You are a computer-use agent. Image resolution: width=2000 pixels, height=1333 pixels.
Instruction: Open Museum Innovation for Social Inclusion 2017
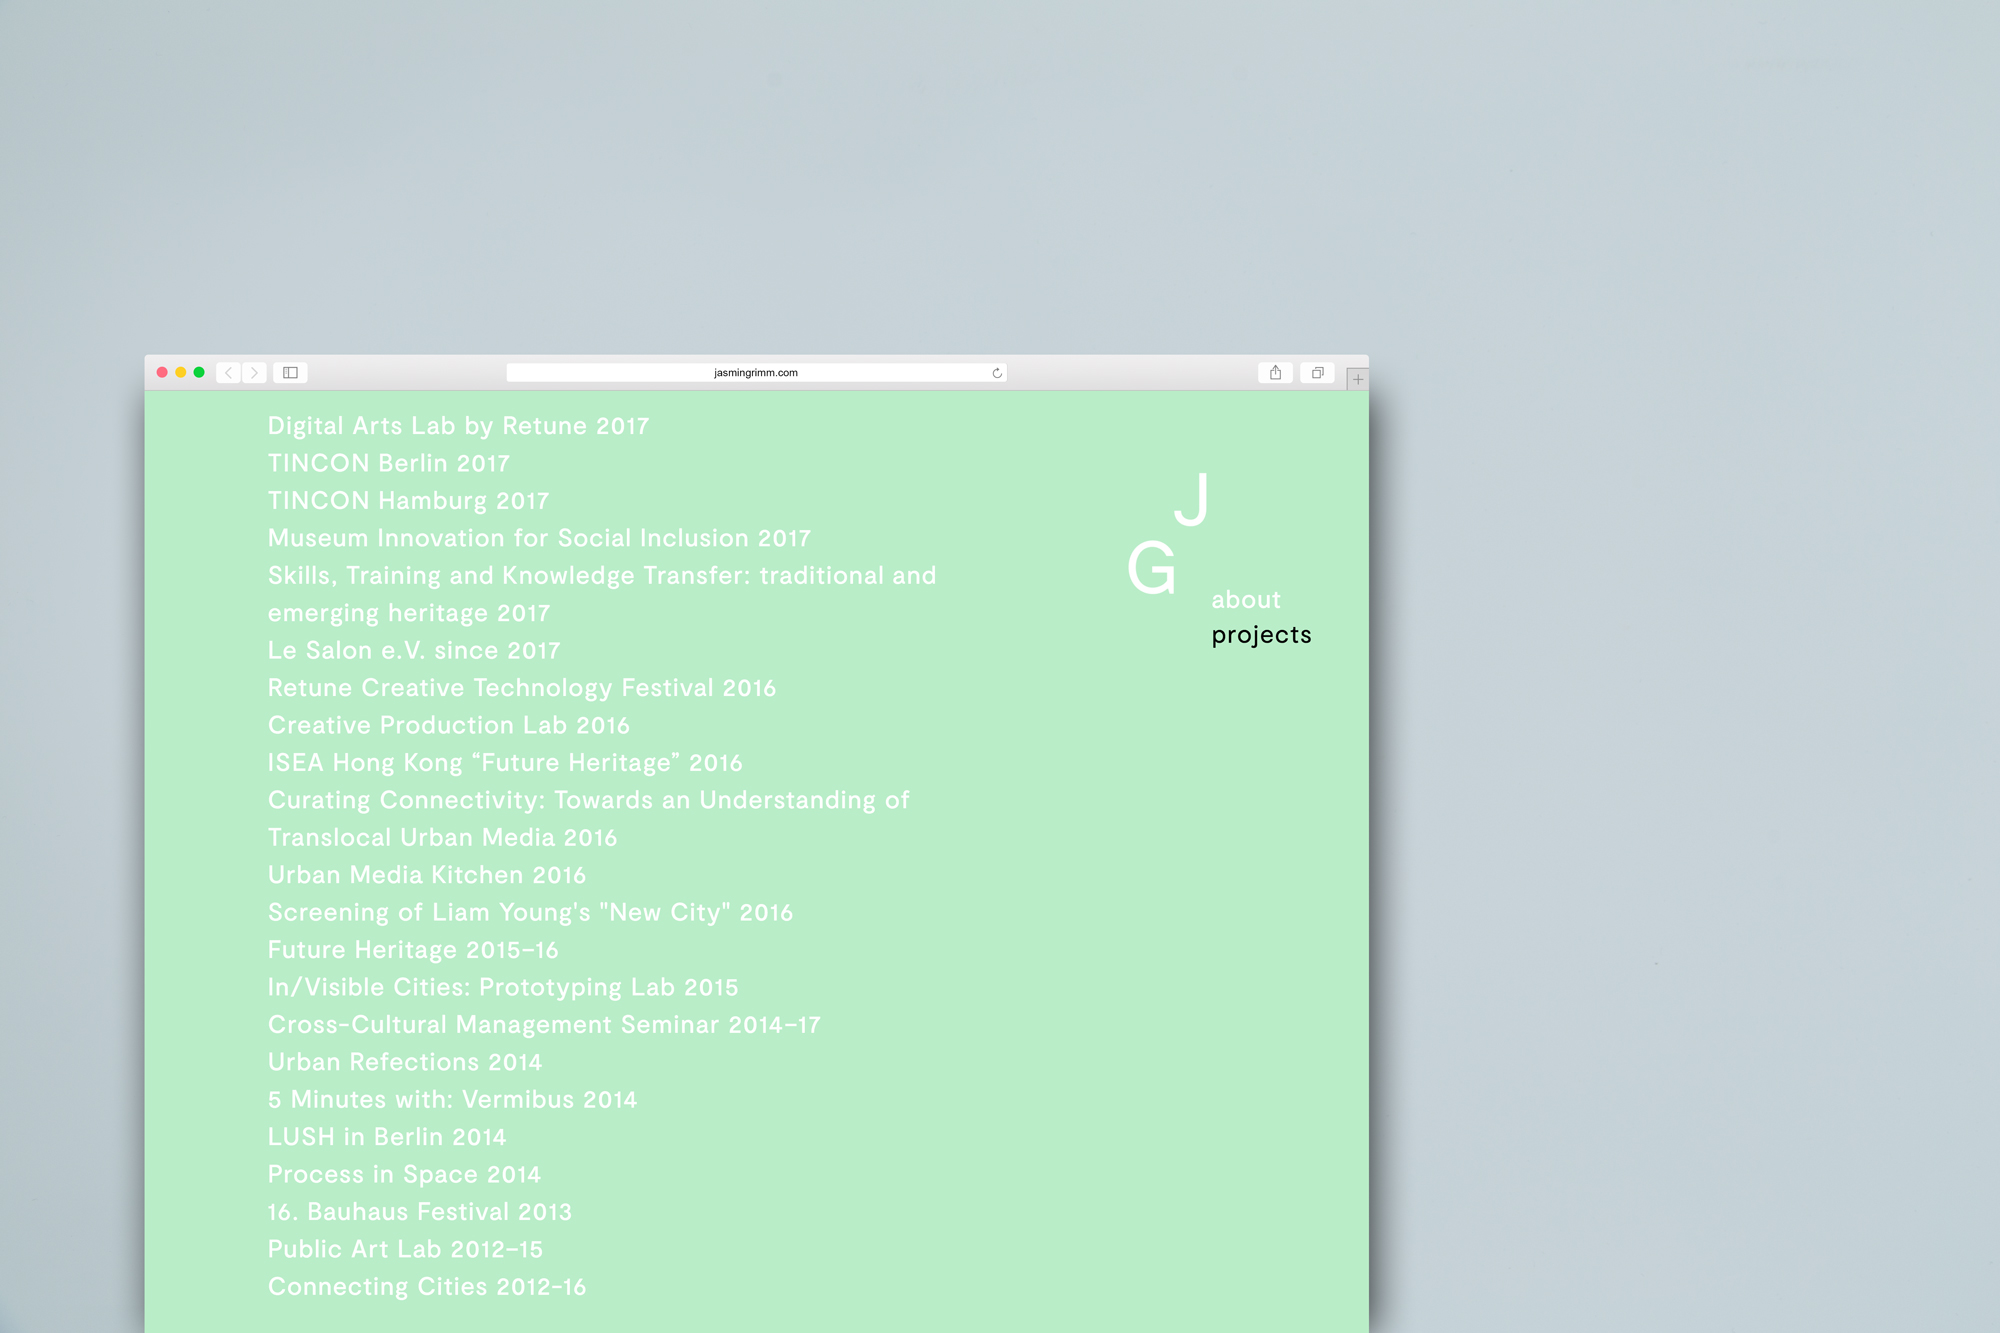[x=539, y=537]
